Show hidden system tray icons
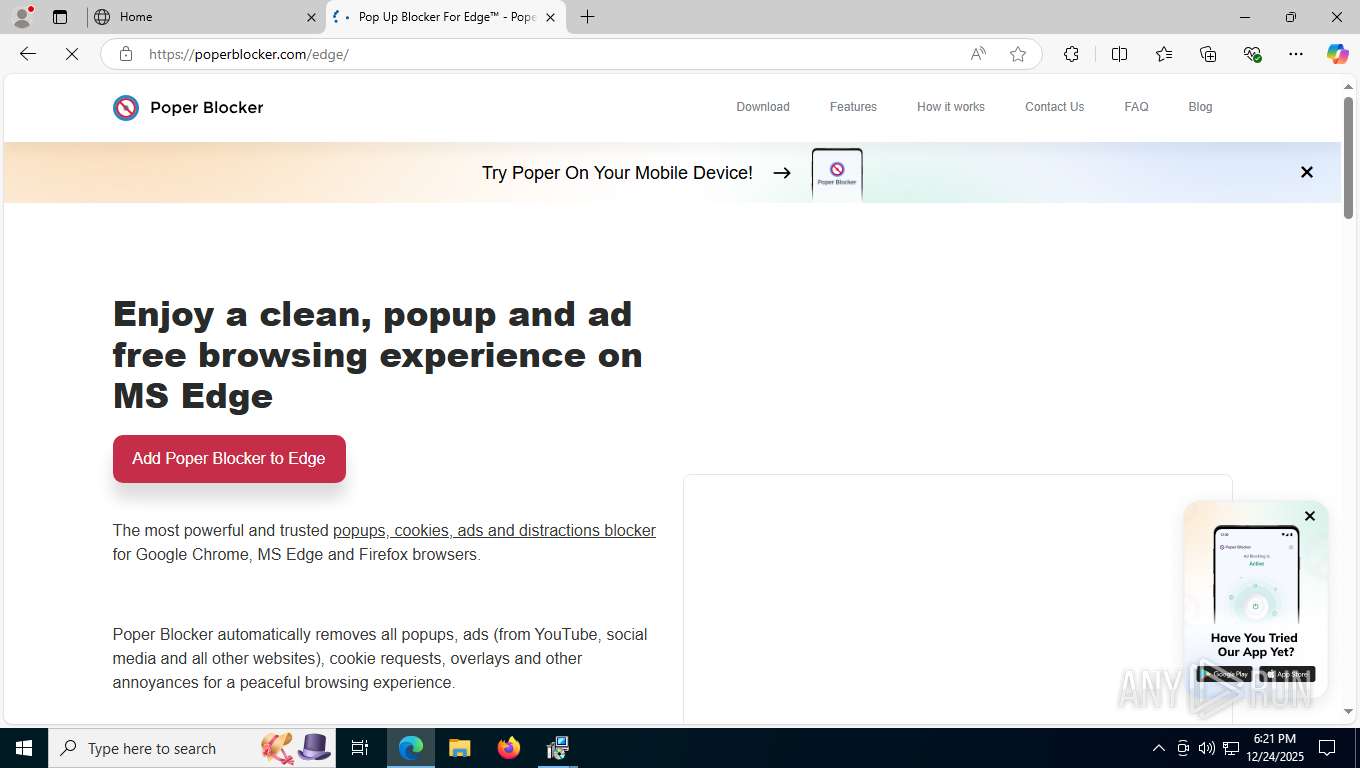1360x768 pixels. point(1158,748)
